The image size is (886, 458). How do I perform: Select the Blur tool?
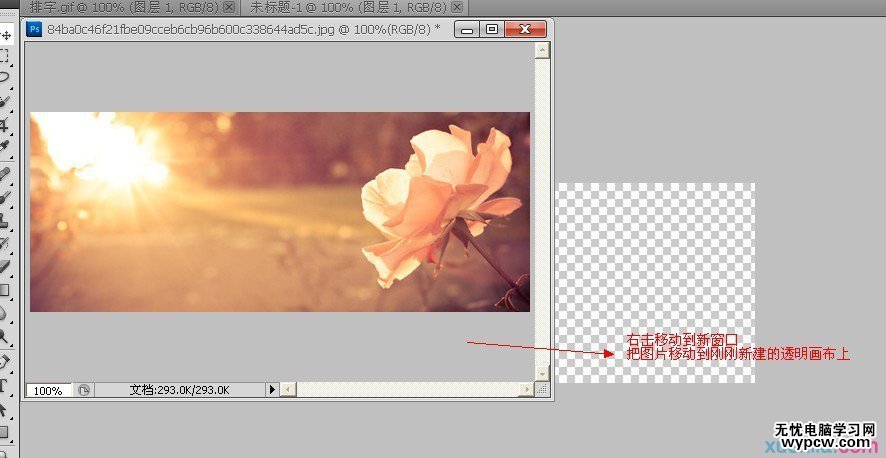click(5, 313)
